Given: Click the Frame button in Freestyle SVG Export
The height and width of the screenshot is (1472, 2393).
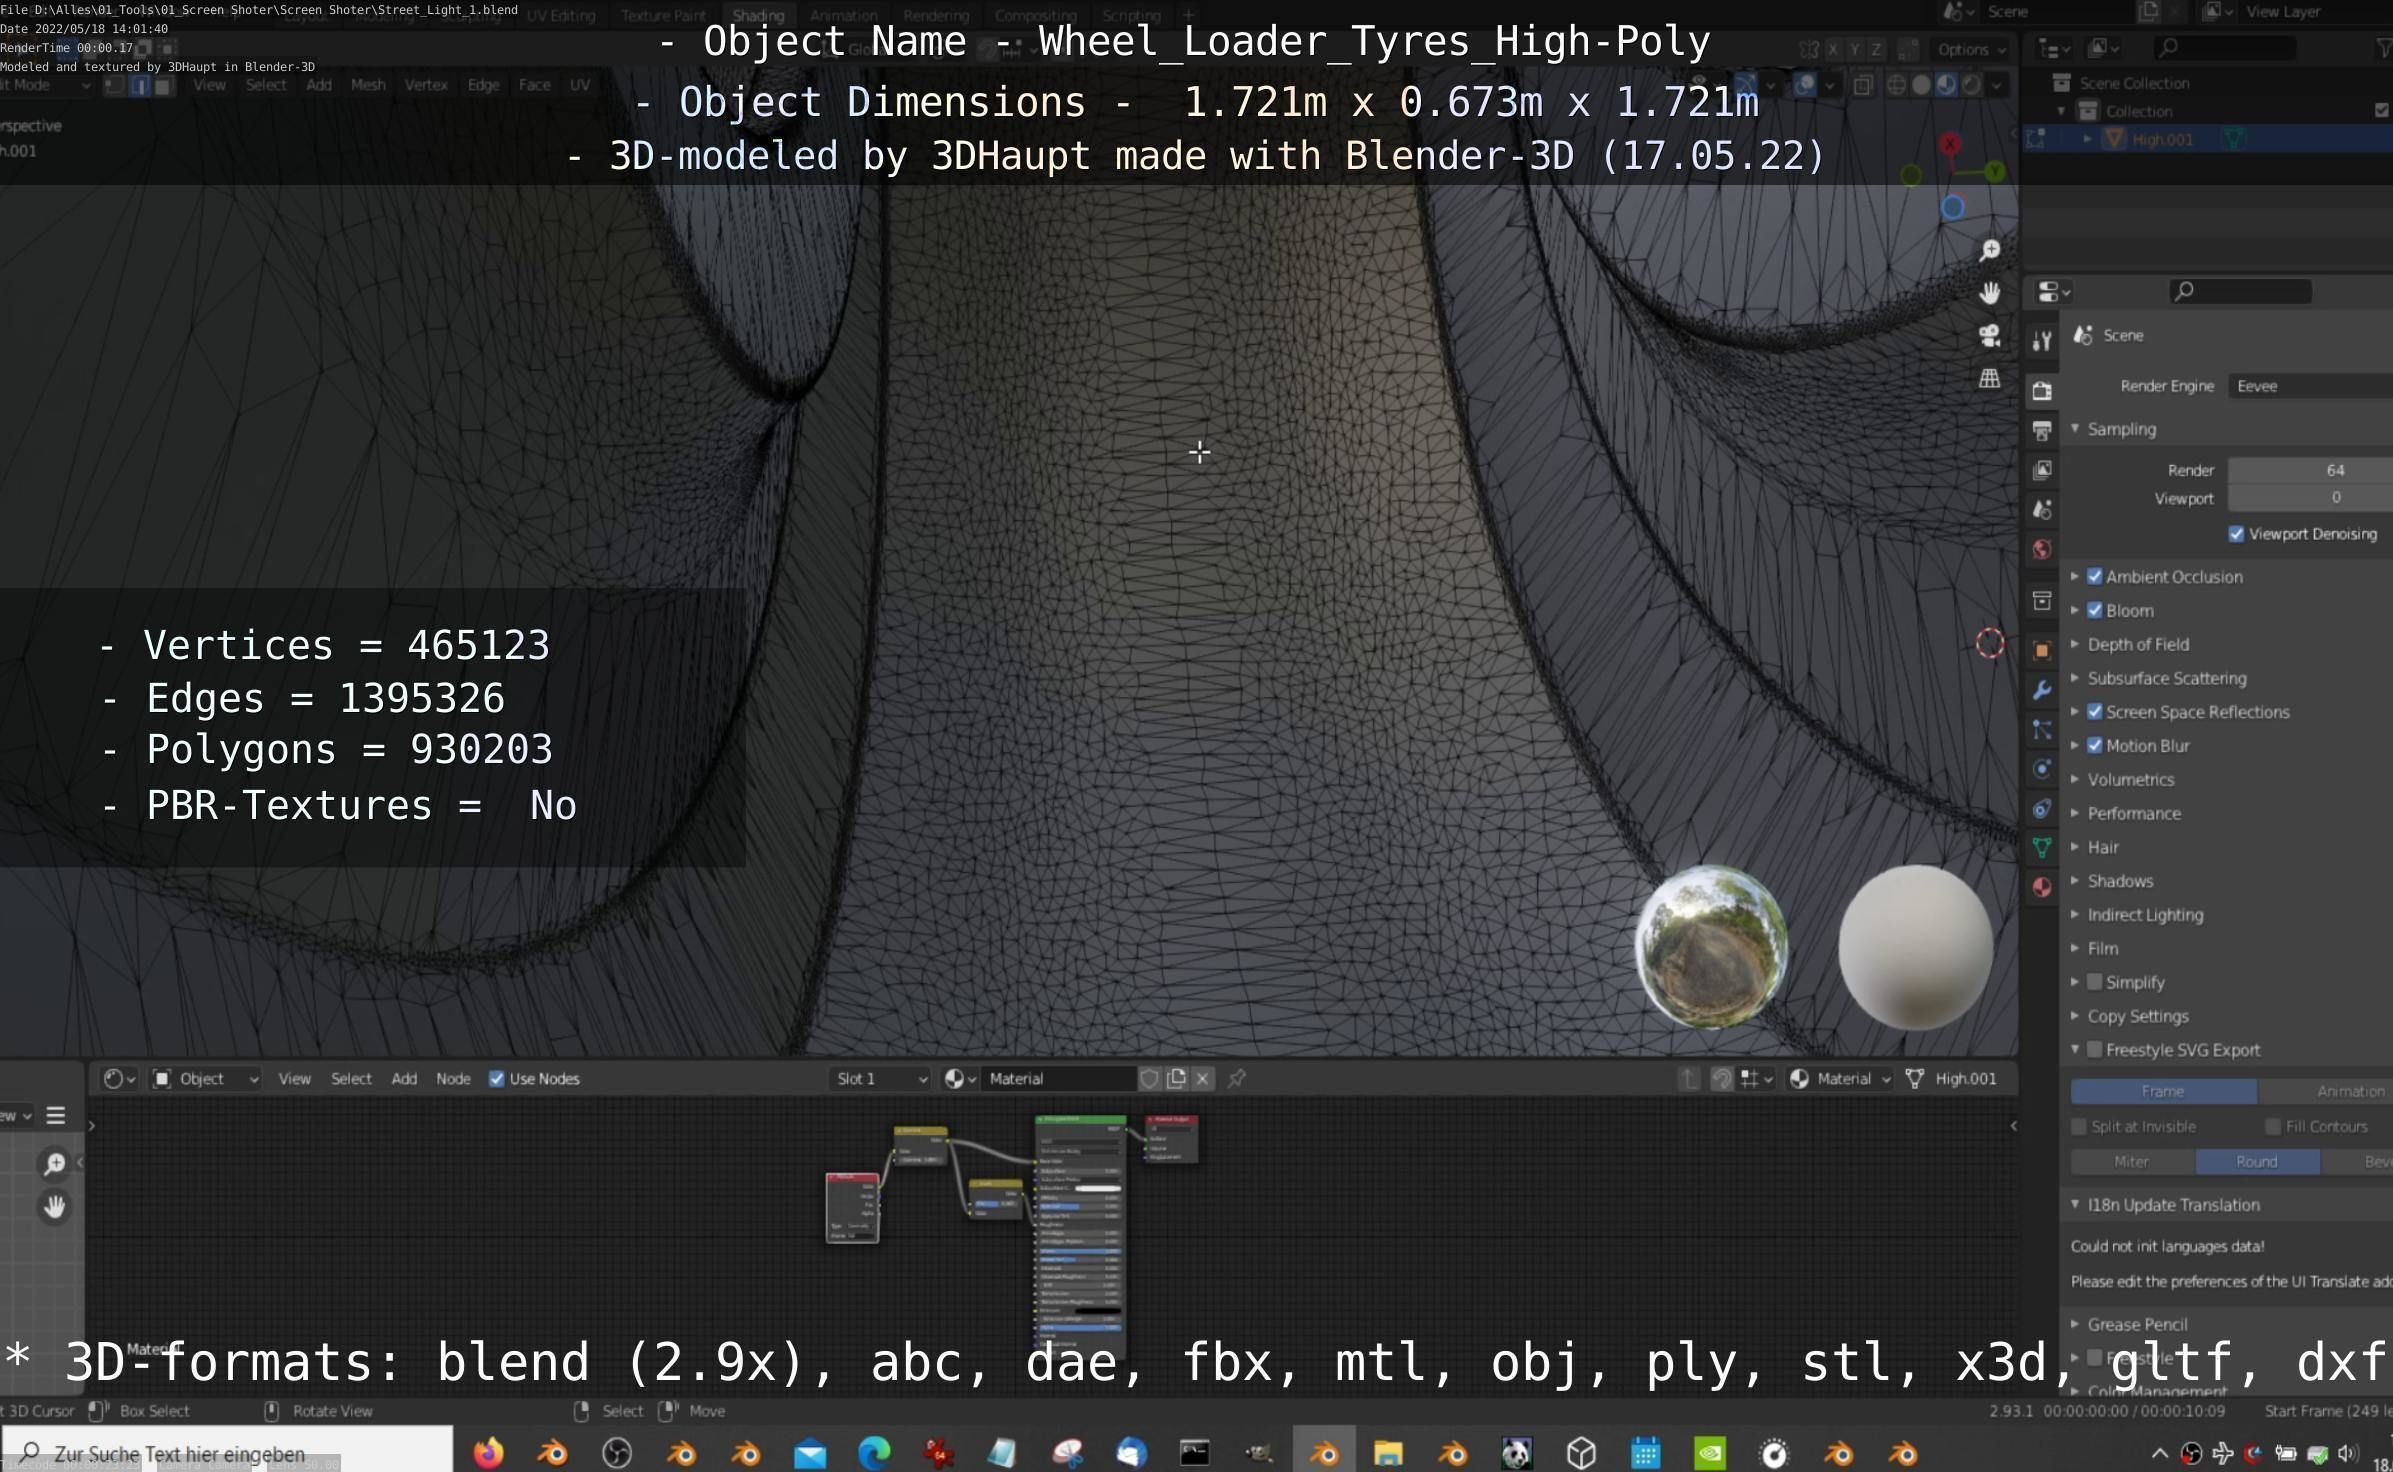Looking at the screenshot, I should point(2162,1091).
